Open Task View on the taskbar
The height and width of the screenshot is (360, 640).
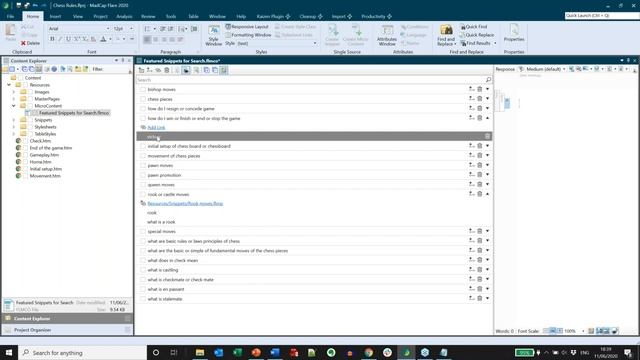click(174, 352)
